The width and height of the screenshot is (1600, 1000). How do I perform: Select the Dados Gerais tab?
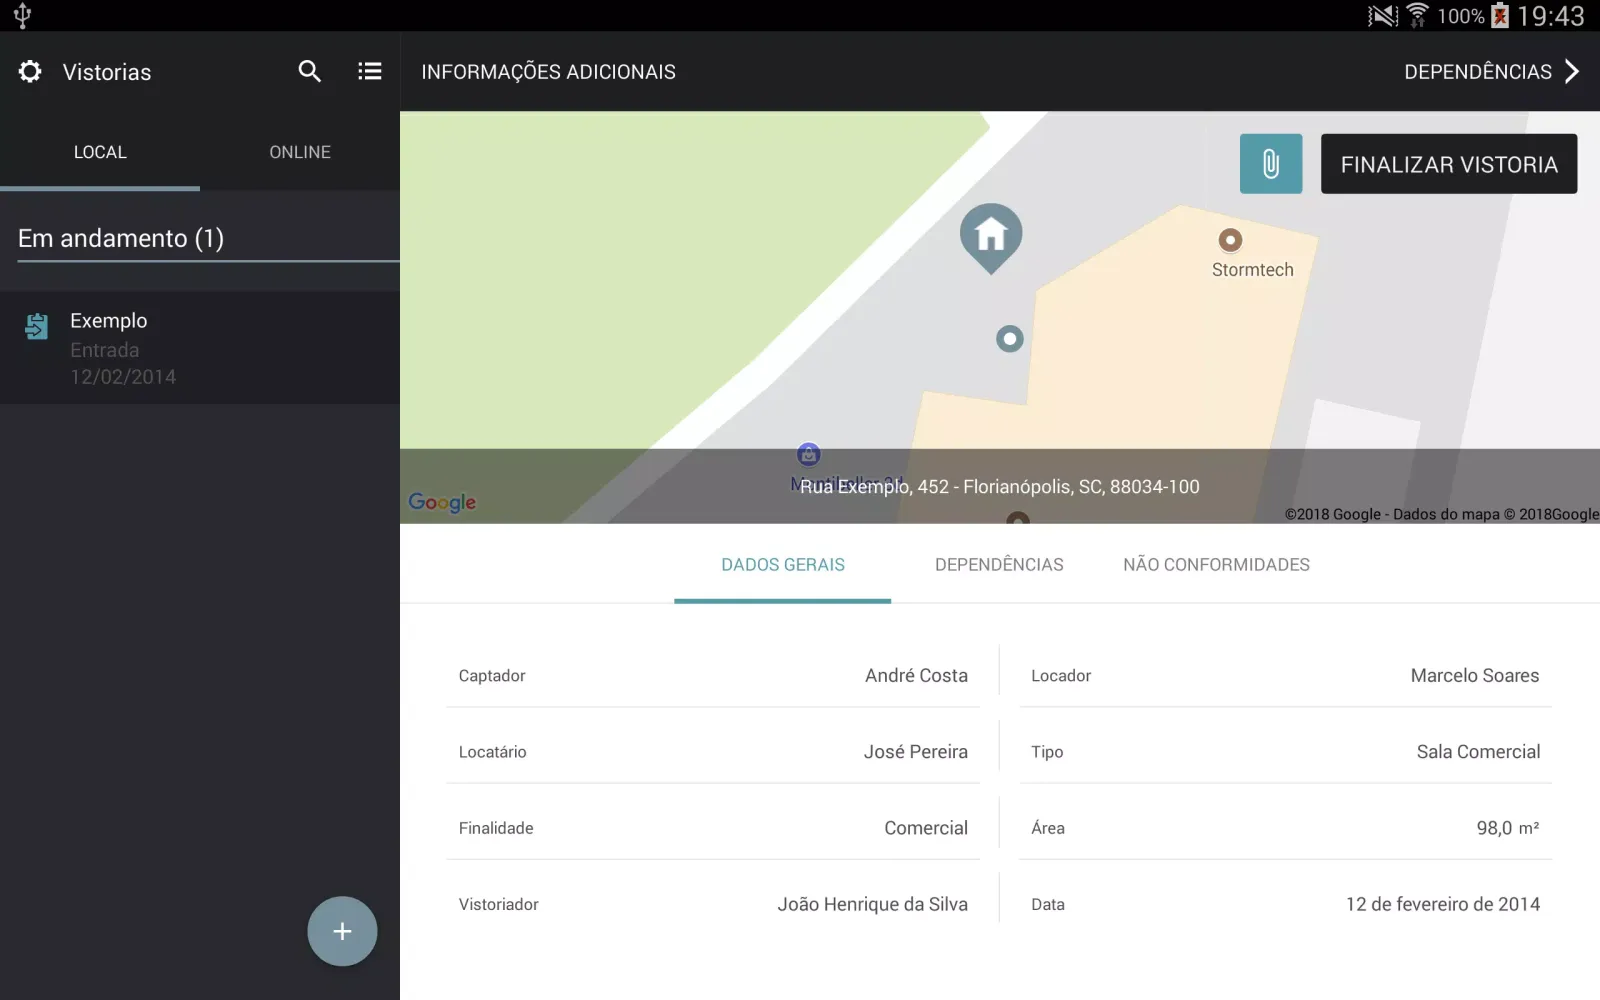(x=783, y=565)
